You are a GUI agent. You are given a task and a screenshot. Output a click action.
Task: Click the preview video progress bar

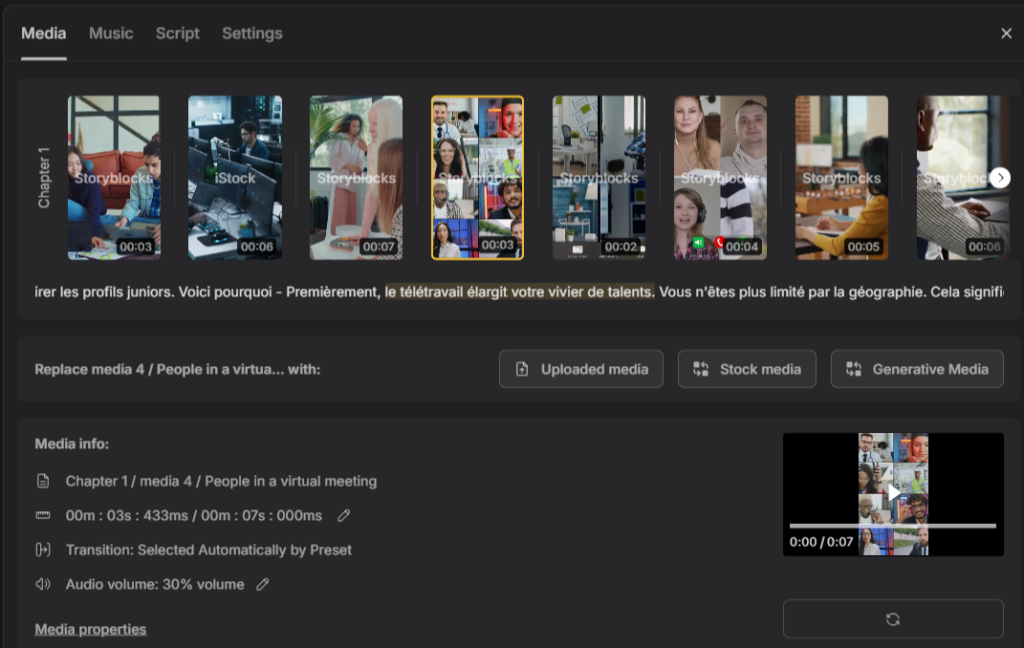(893, 525)
